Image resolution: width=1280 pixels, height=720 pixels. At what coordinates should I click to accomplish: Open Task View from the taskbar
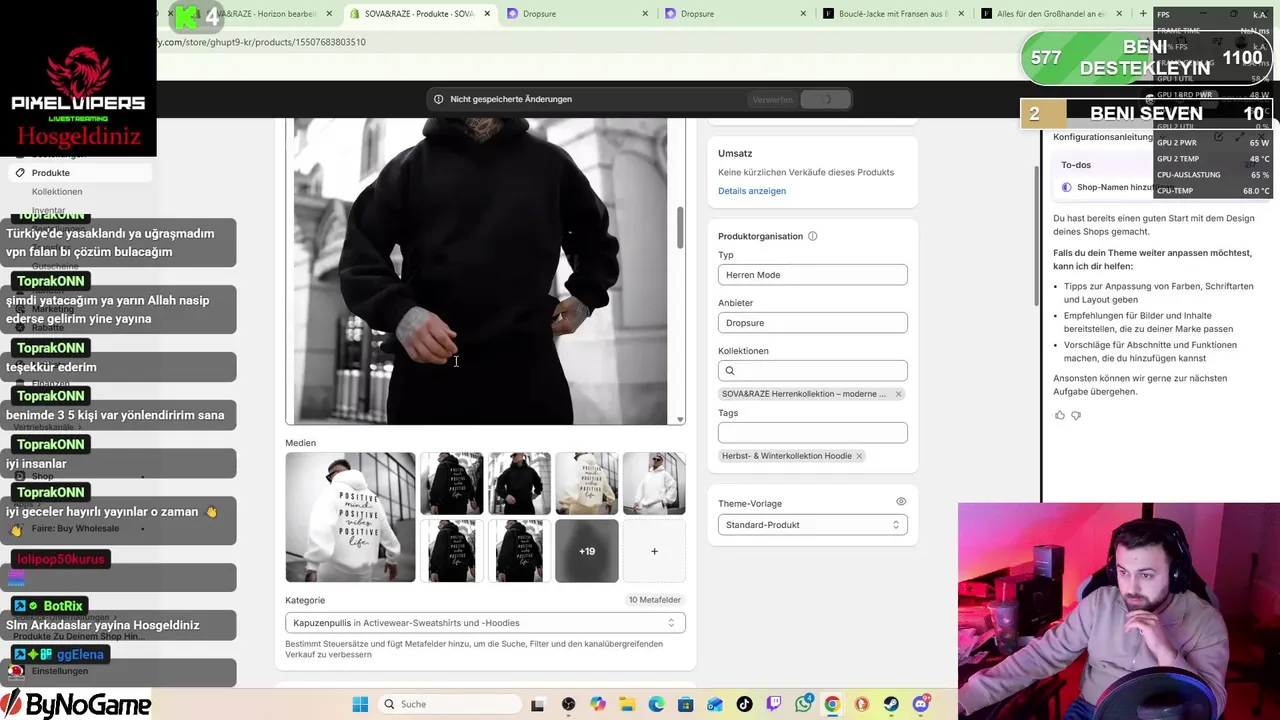tap(537, 704)
